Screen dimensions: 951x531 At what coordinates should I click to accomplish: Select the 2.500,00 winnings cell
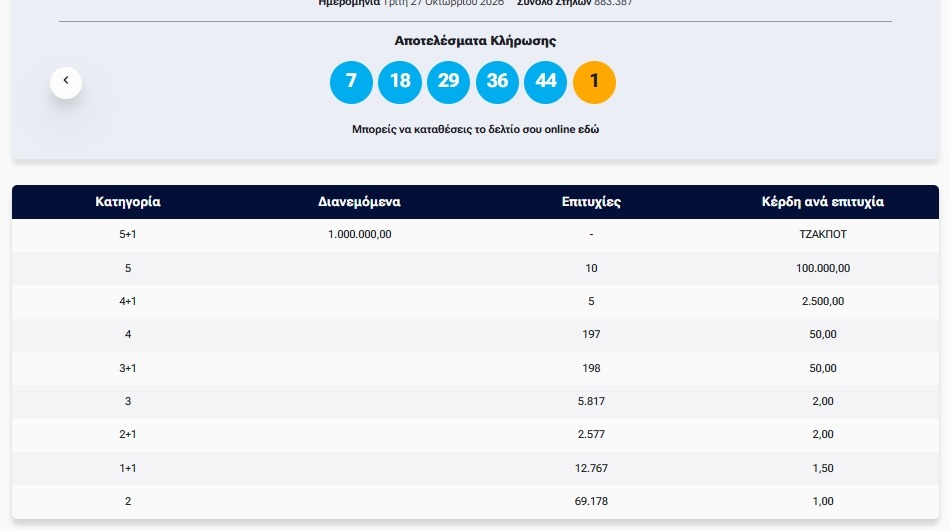pyautogui.click(x=823, y=301)
